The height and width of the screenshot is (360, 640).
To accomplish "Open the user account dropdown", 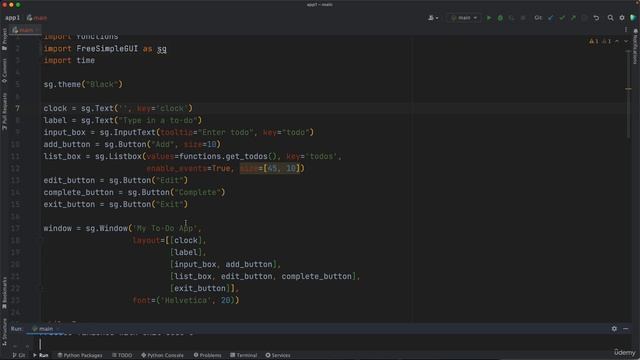I will pyautogui.click(x=433, y=18).
